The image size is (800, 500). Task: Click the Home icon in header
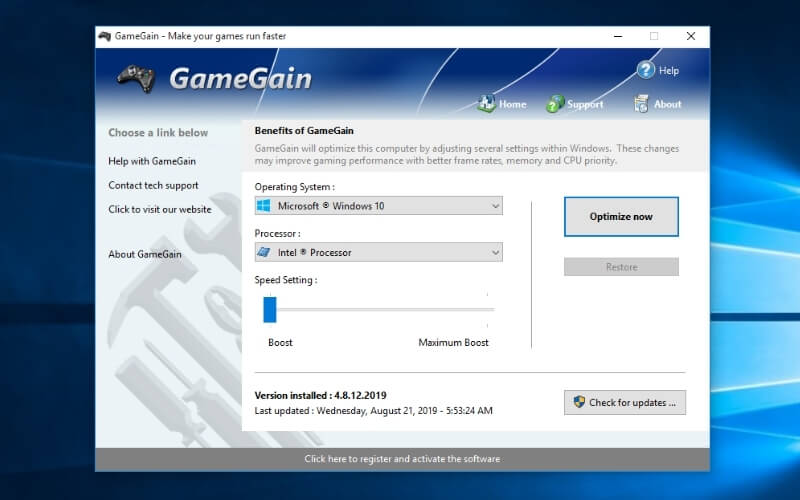(486, 104)
